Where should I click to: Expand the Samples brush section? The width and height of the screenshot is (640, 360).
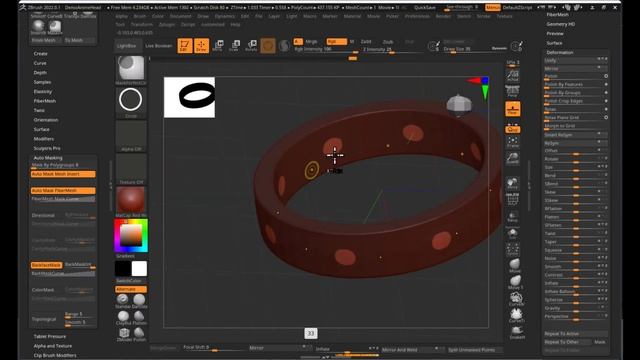click(42, 82)
